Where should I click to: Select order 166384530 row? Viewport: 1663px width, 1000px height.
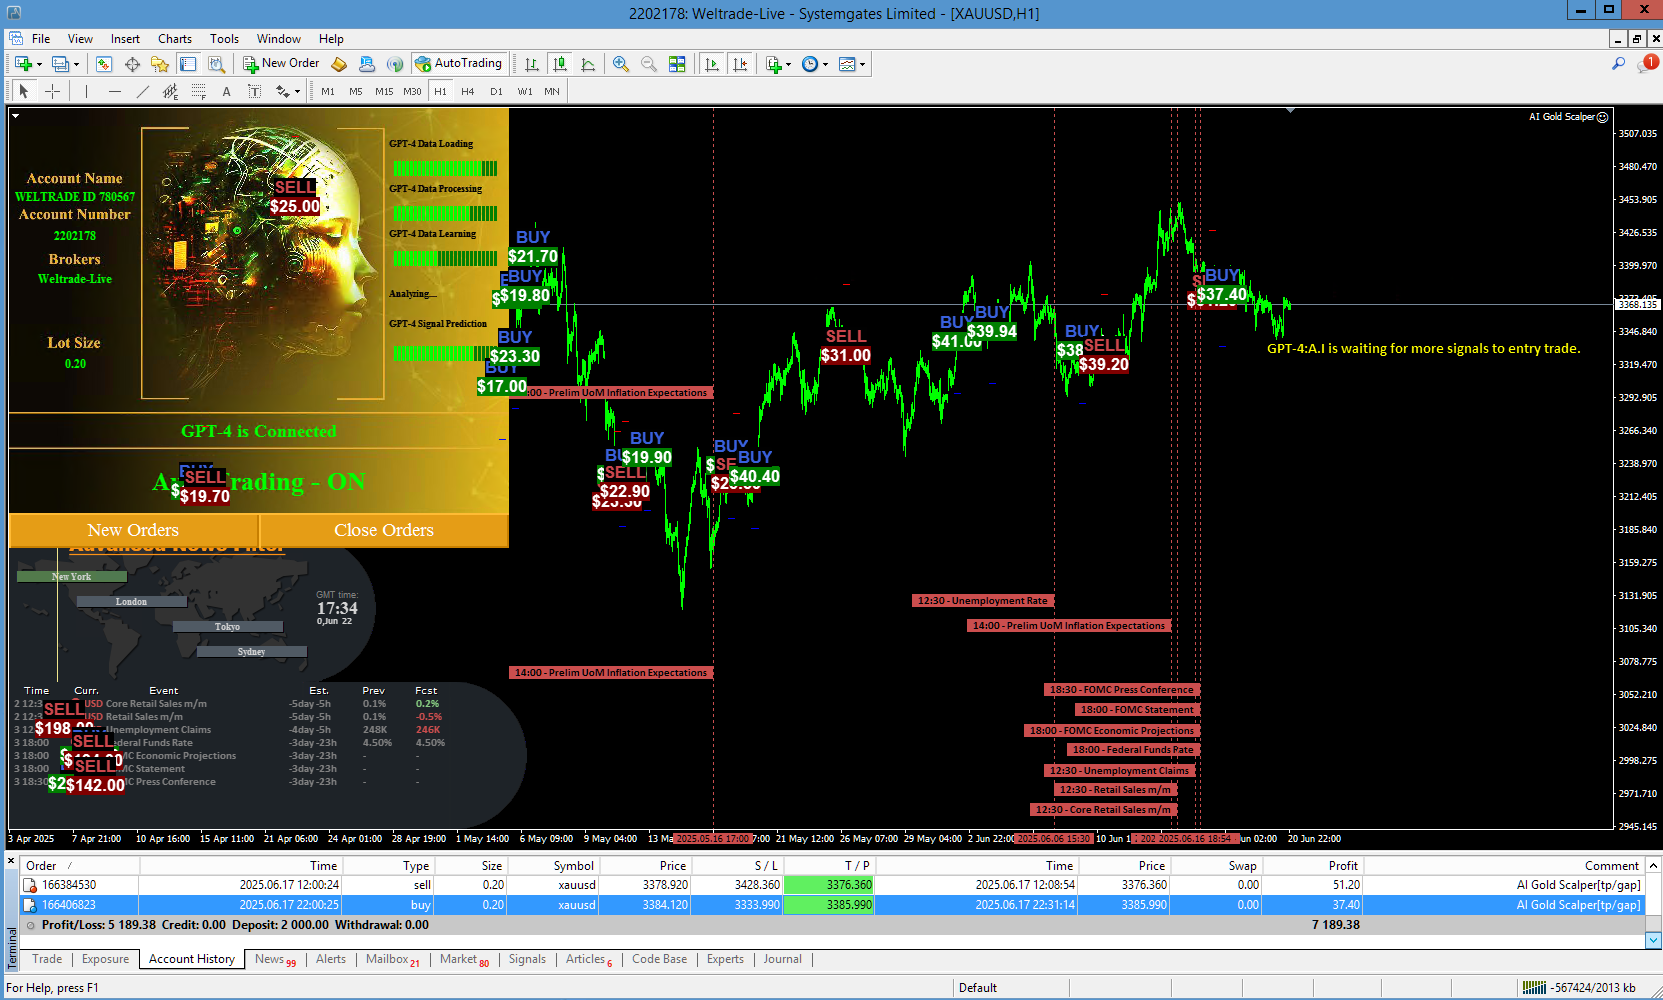tap(832, 885)
